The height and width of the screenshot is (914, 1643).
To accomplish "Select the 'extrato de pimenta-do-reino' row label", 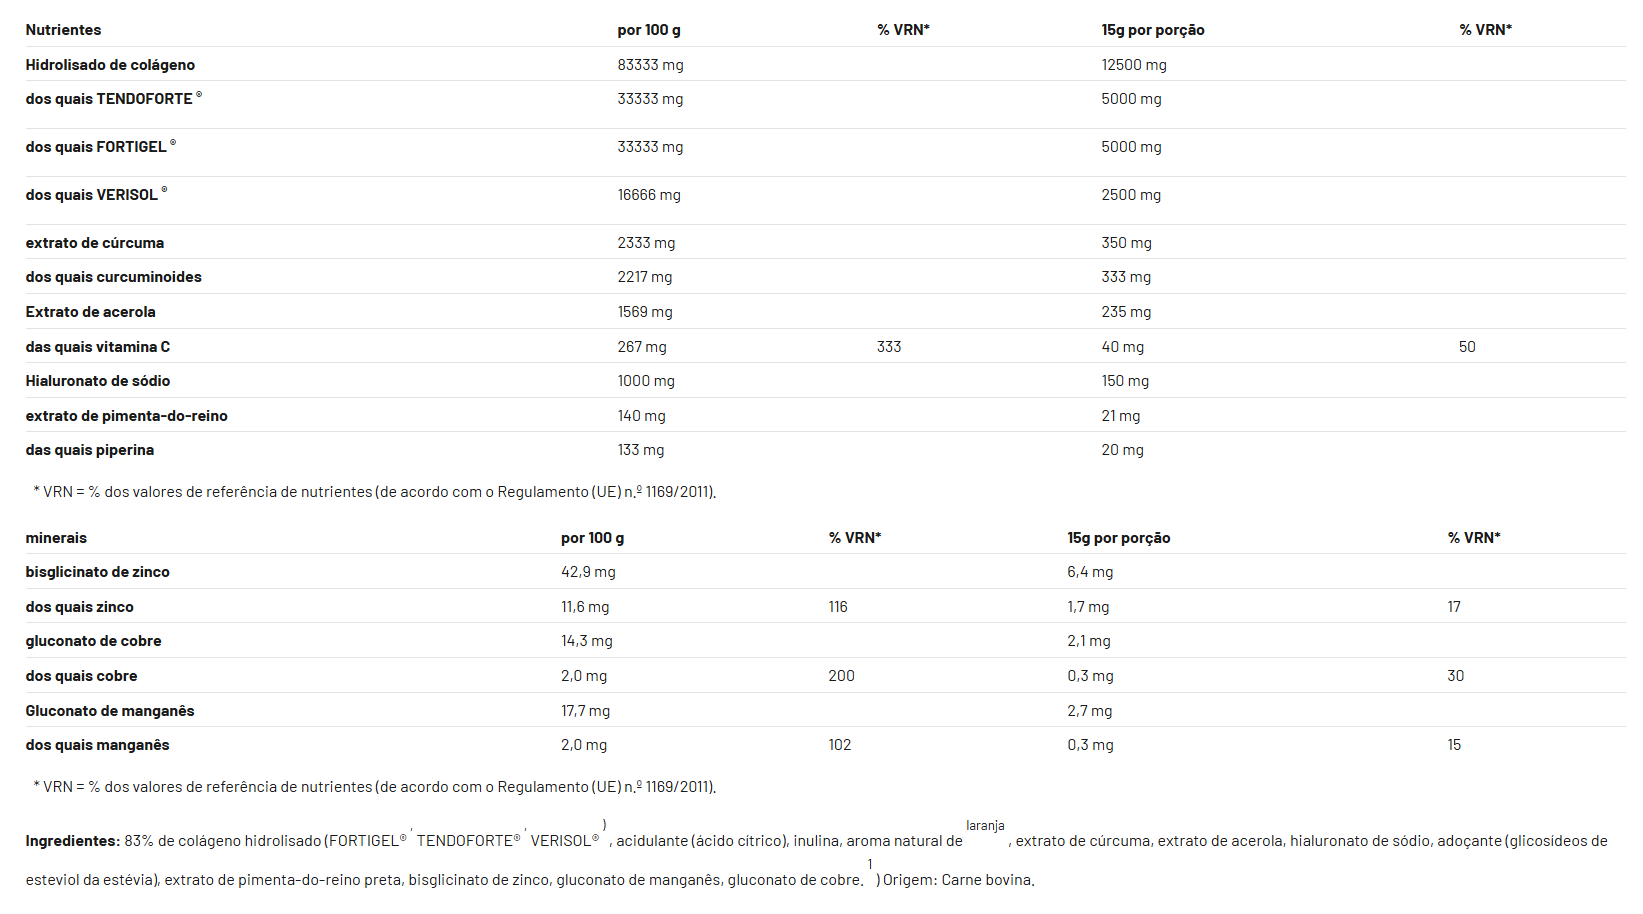I will (126, 416).
